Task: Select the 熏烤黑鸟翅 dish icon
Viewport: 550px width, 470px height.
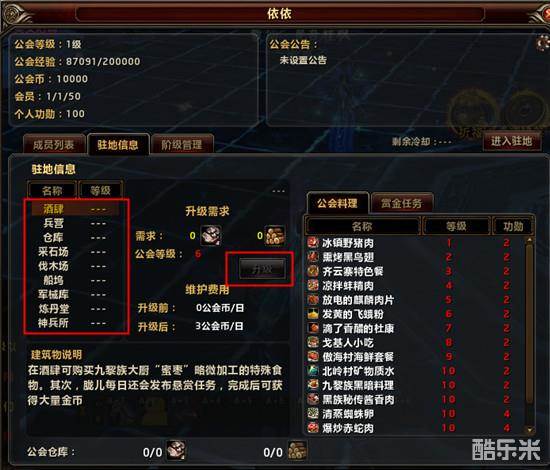Action: tap(313, 257)
